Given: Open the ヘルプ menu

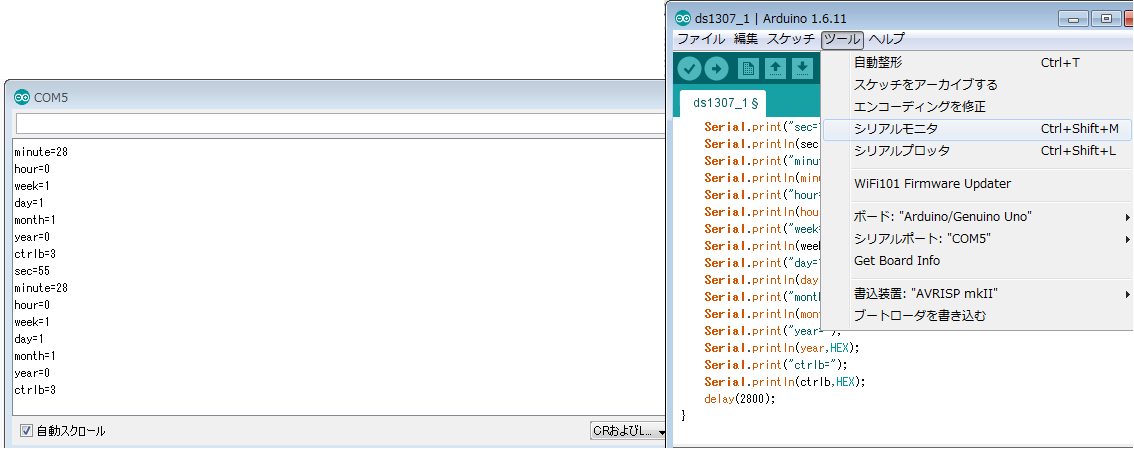Looking at the screenshot, I should coord(886,39).
